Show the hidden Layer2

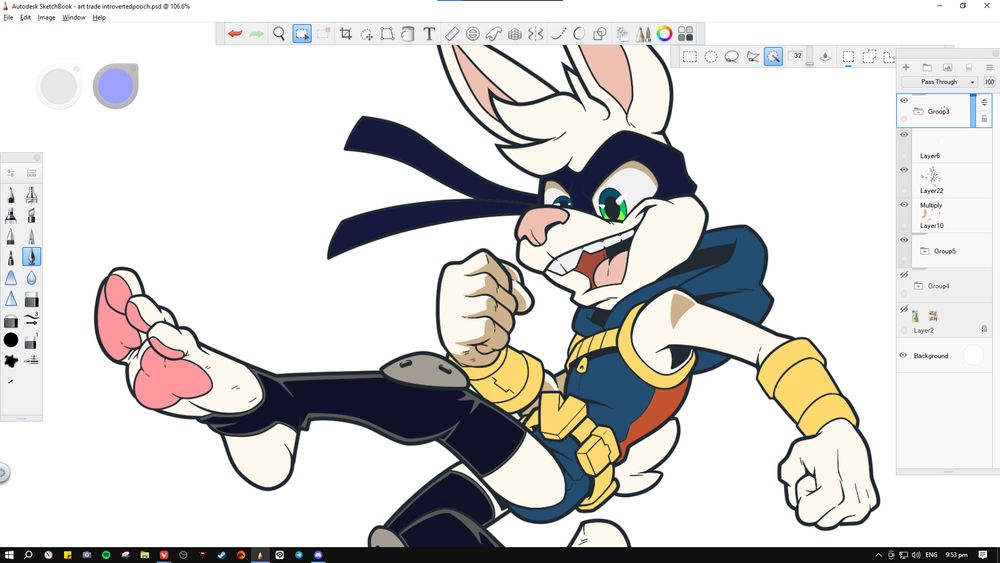(904, 309)
